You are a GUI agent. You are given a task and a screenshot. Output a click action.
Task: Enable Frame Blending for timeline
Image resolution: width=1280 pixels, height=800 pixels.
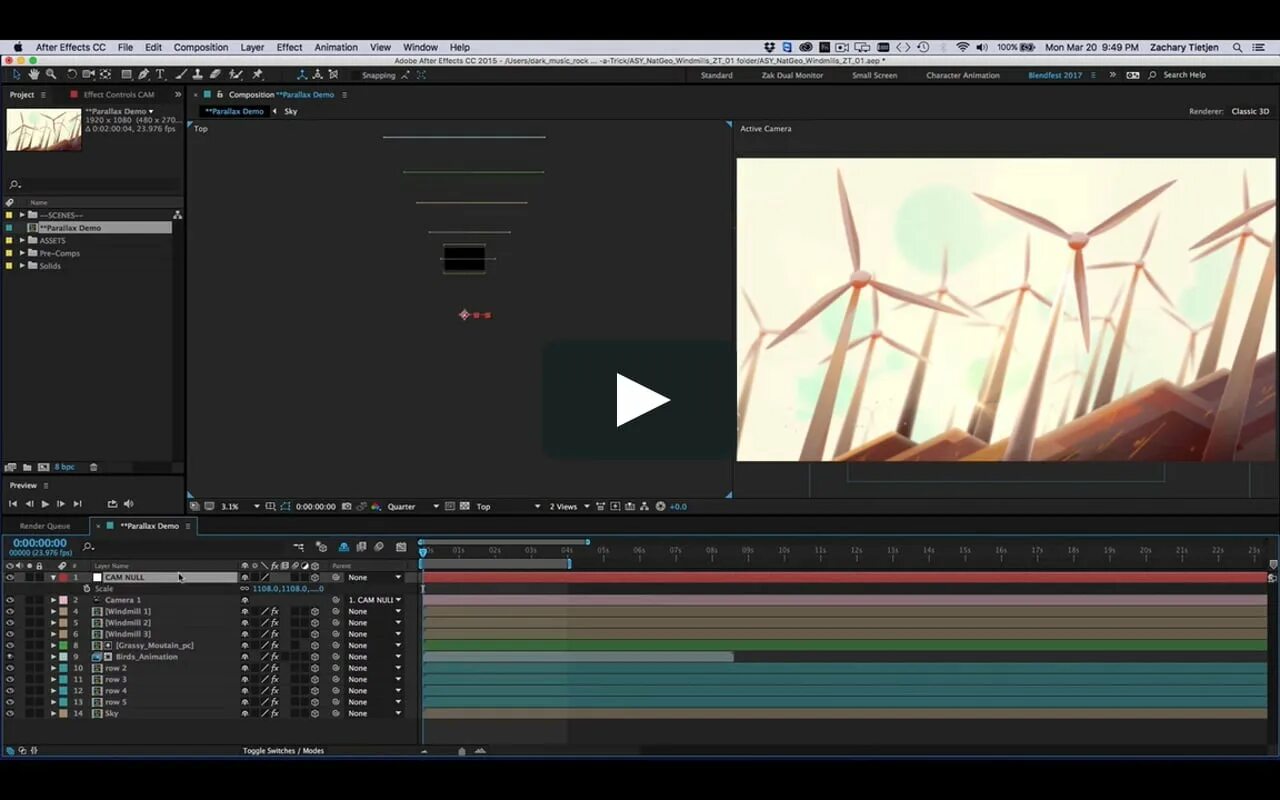[360, 547]
